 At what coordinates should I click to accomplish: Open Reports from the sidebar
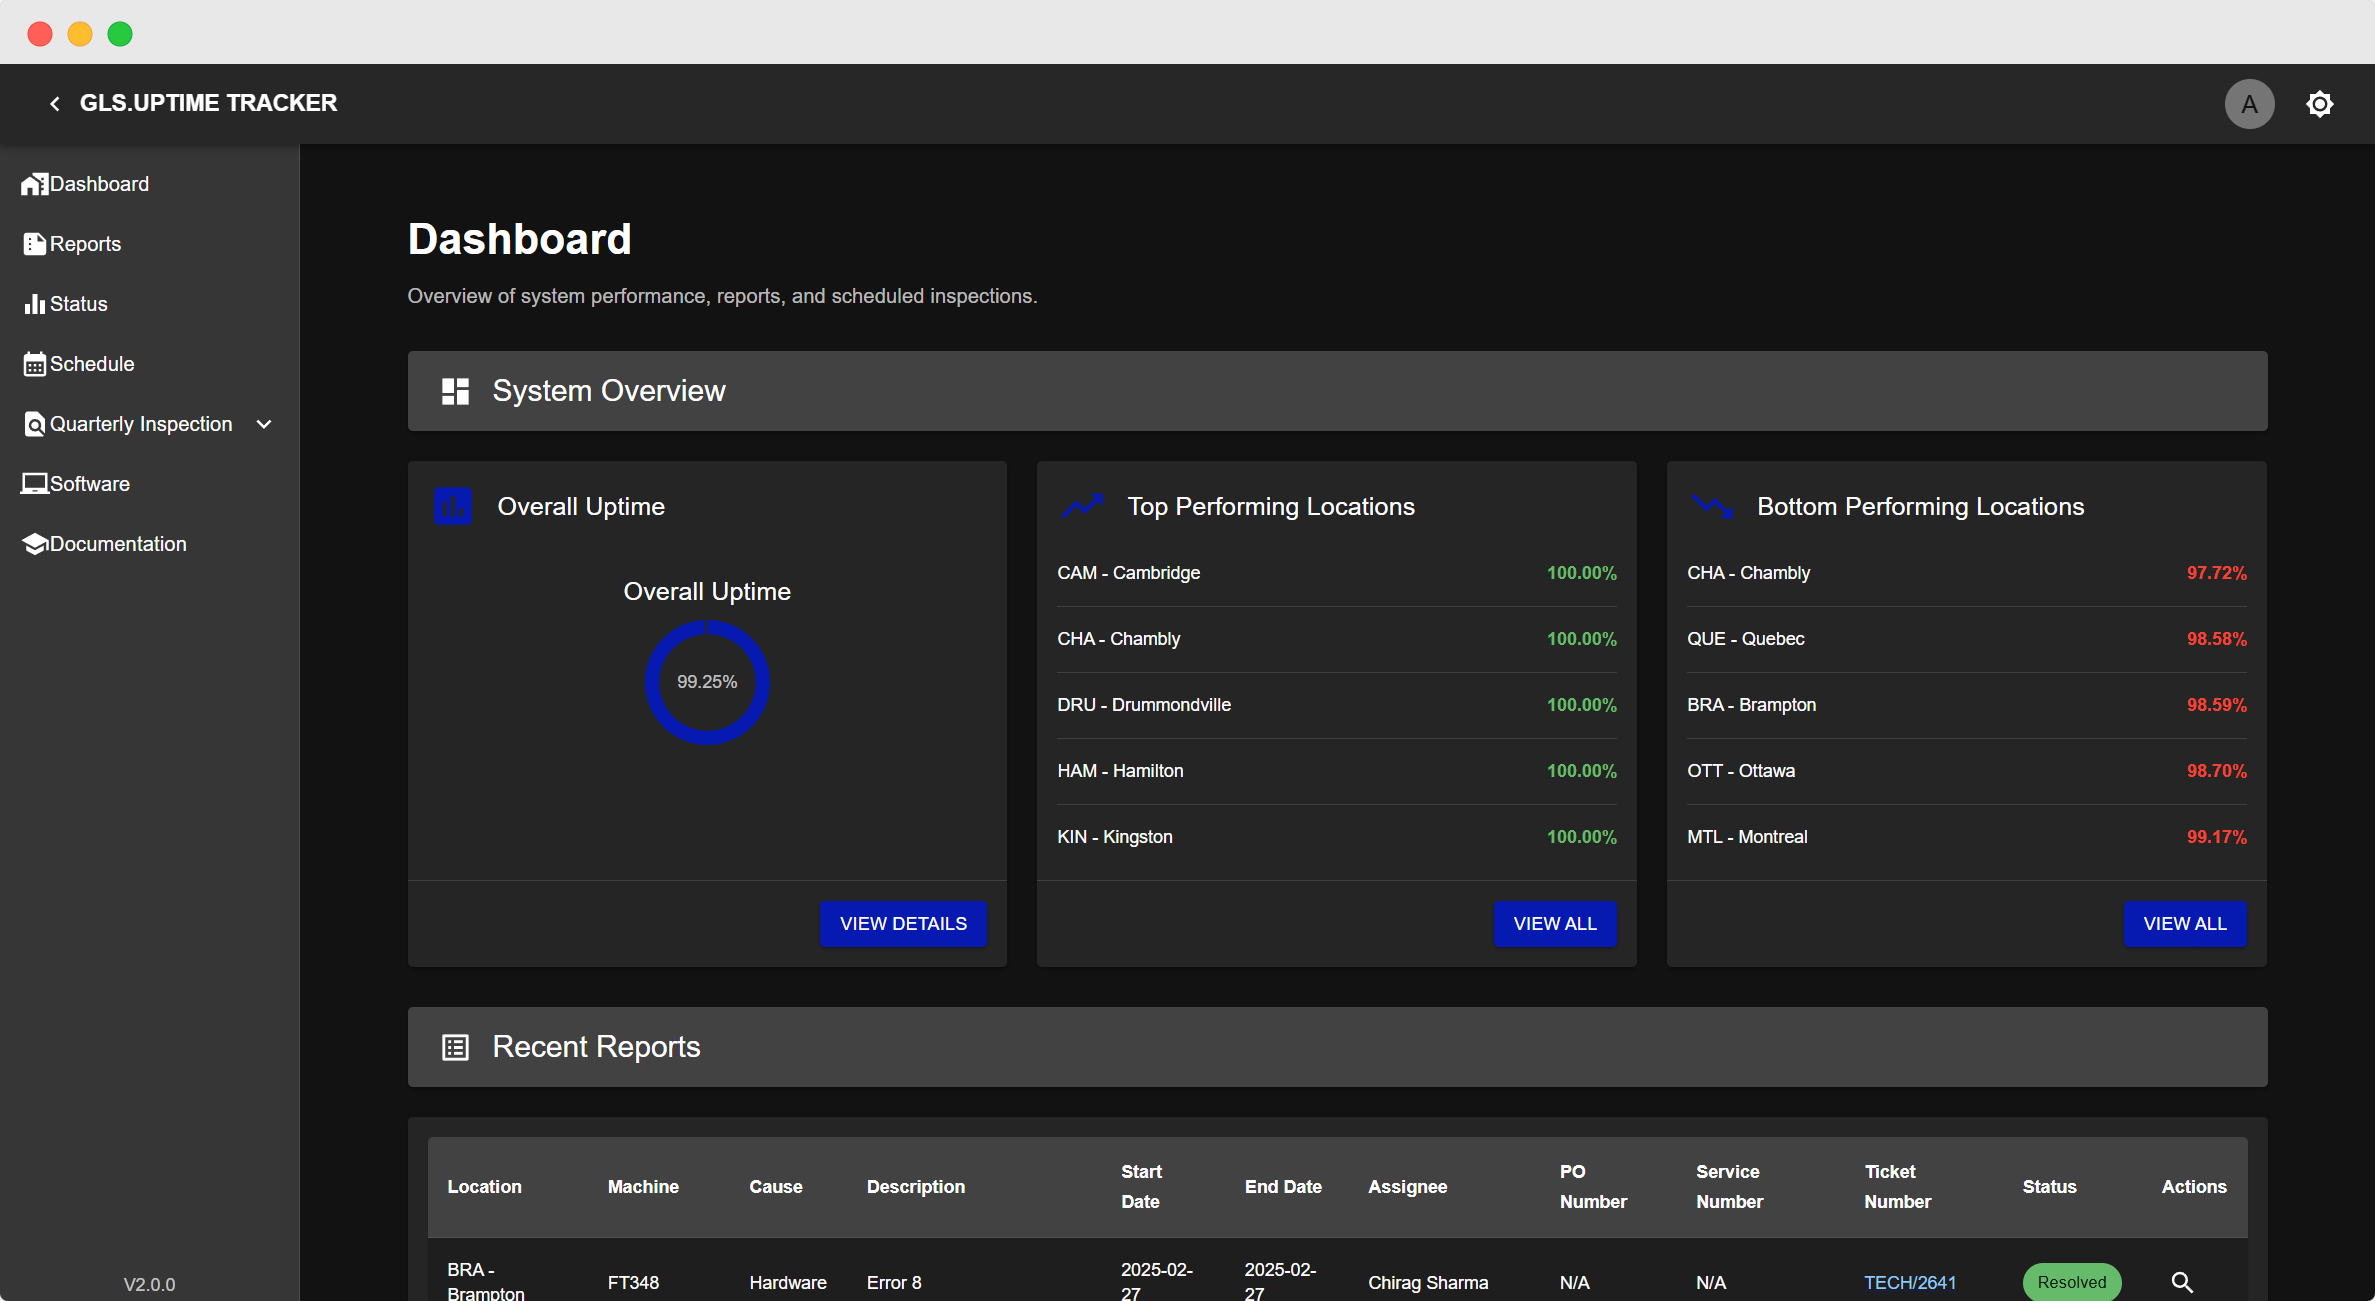pyautogui.click(x=85, y=244)
